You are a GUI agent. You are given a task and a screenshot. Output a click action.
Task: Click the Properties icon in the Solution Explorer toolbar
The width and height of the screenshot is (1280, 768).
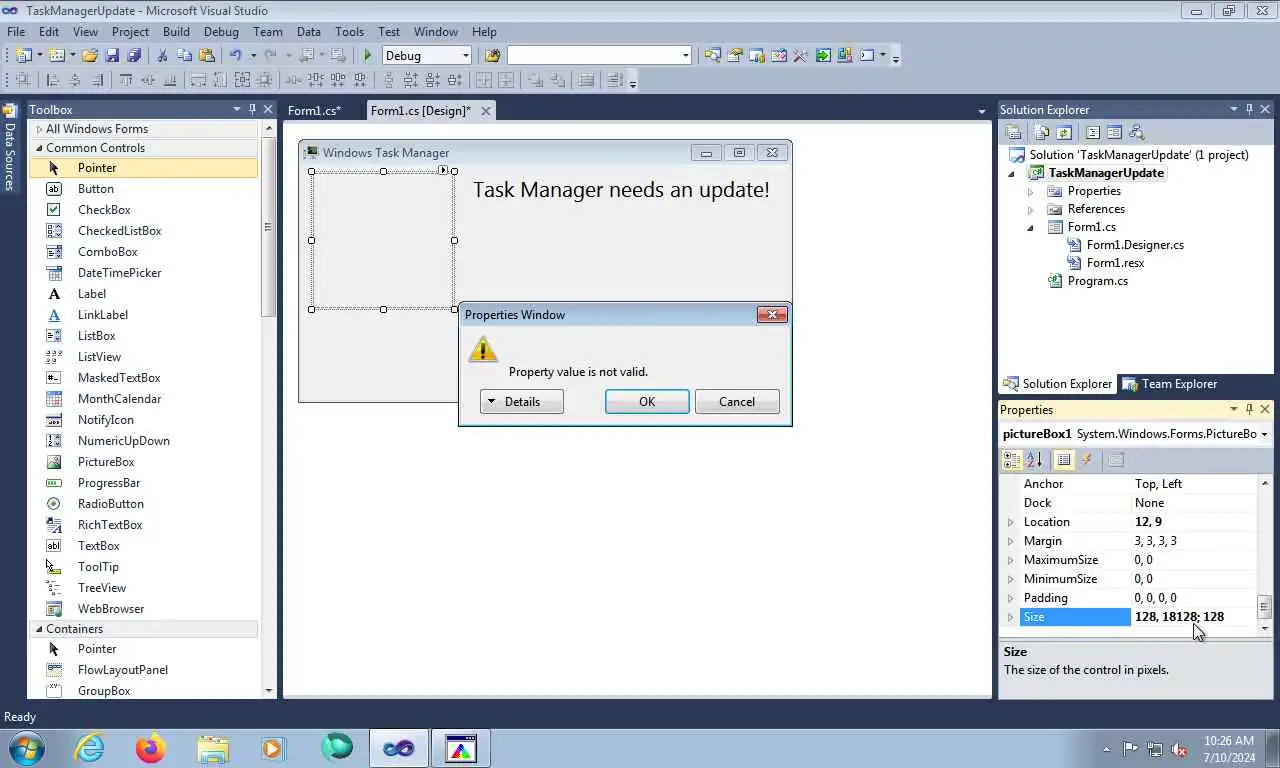[x=1013, y=132]
